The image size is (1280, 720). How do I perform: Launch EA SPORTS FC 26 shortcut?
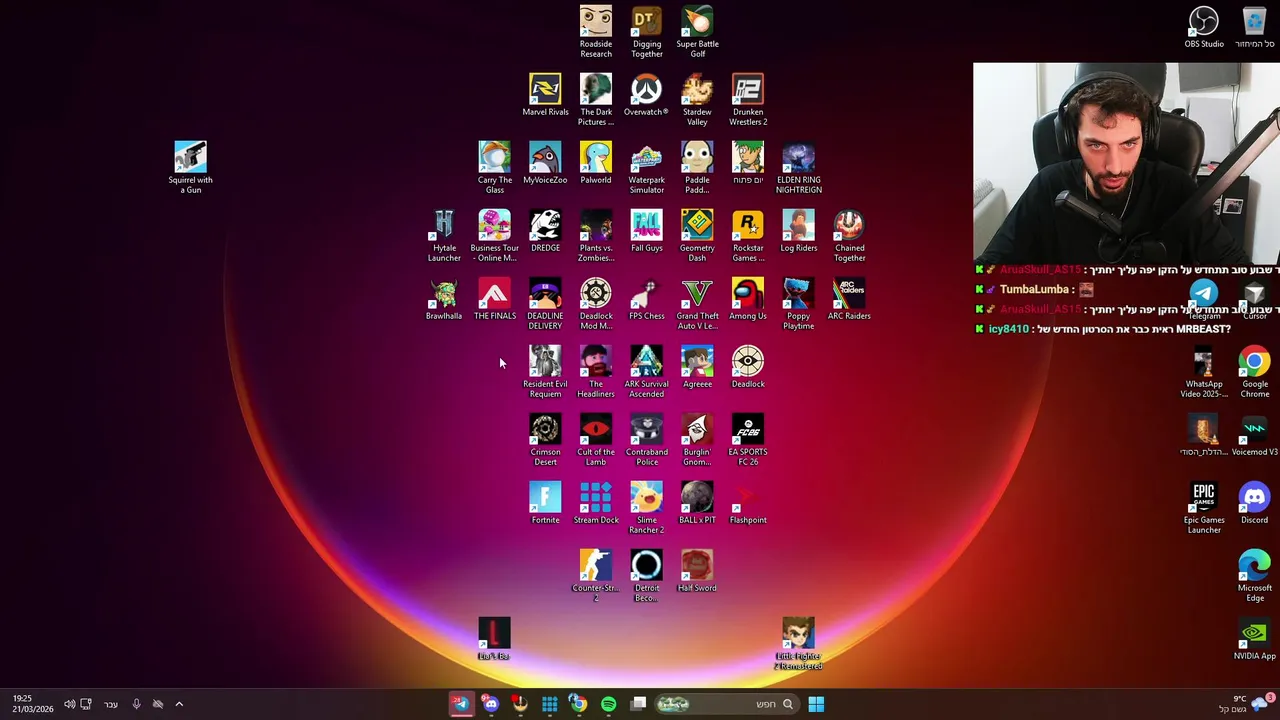748,440
